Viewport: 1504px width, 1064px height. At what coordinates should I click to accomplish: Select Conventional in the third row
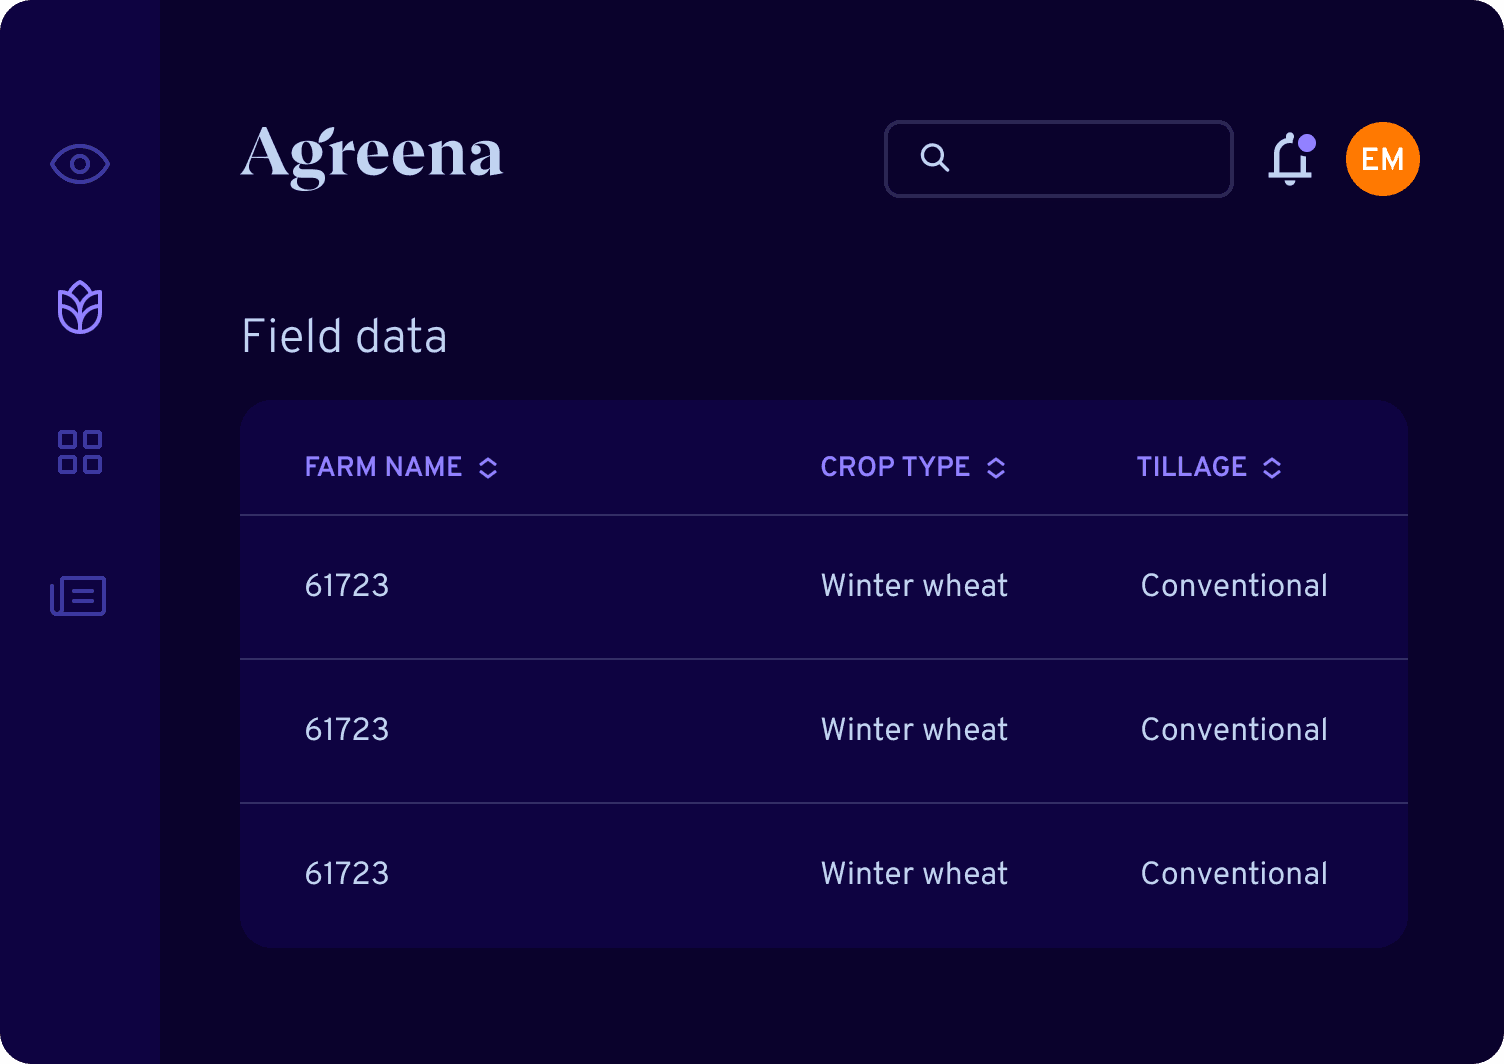[1234, 874]
